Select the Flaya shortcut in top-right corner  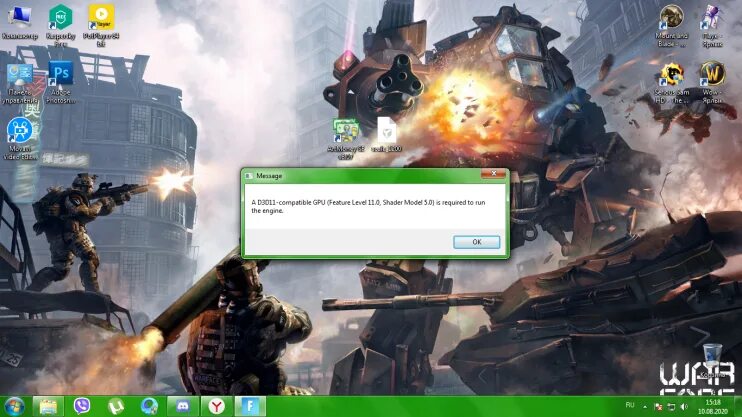point(712,25)
